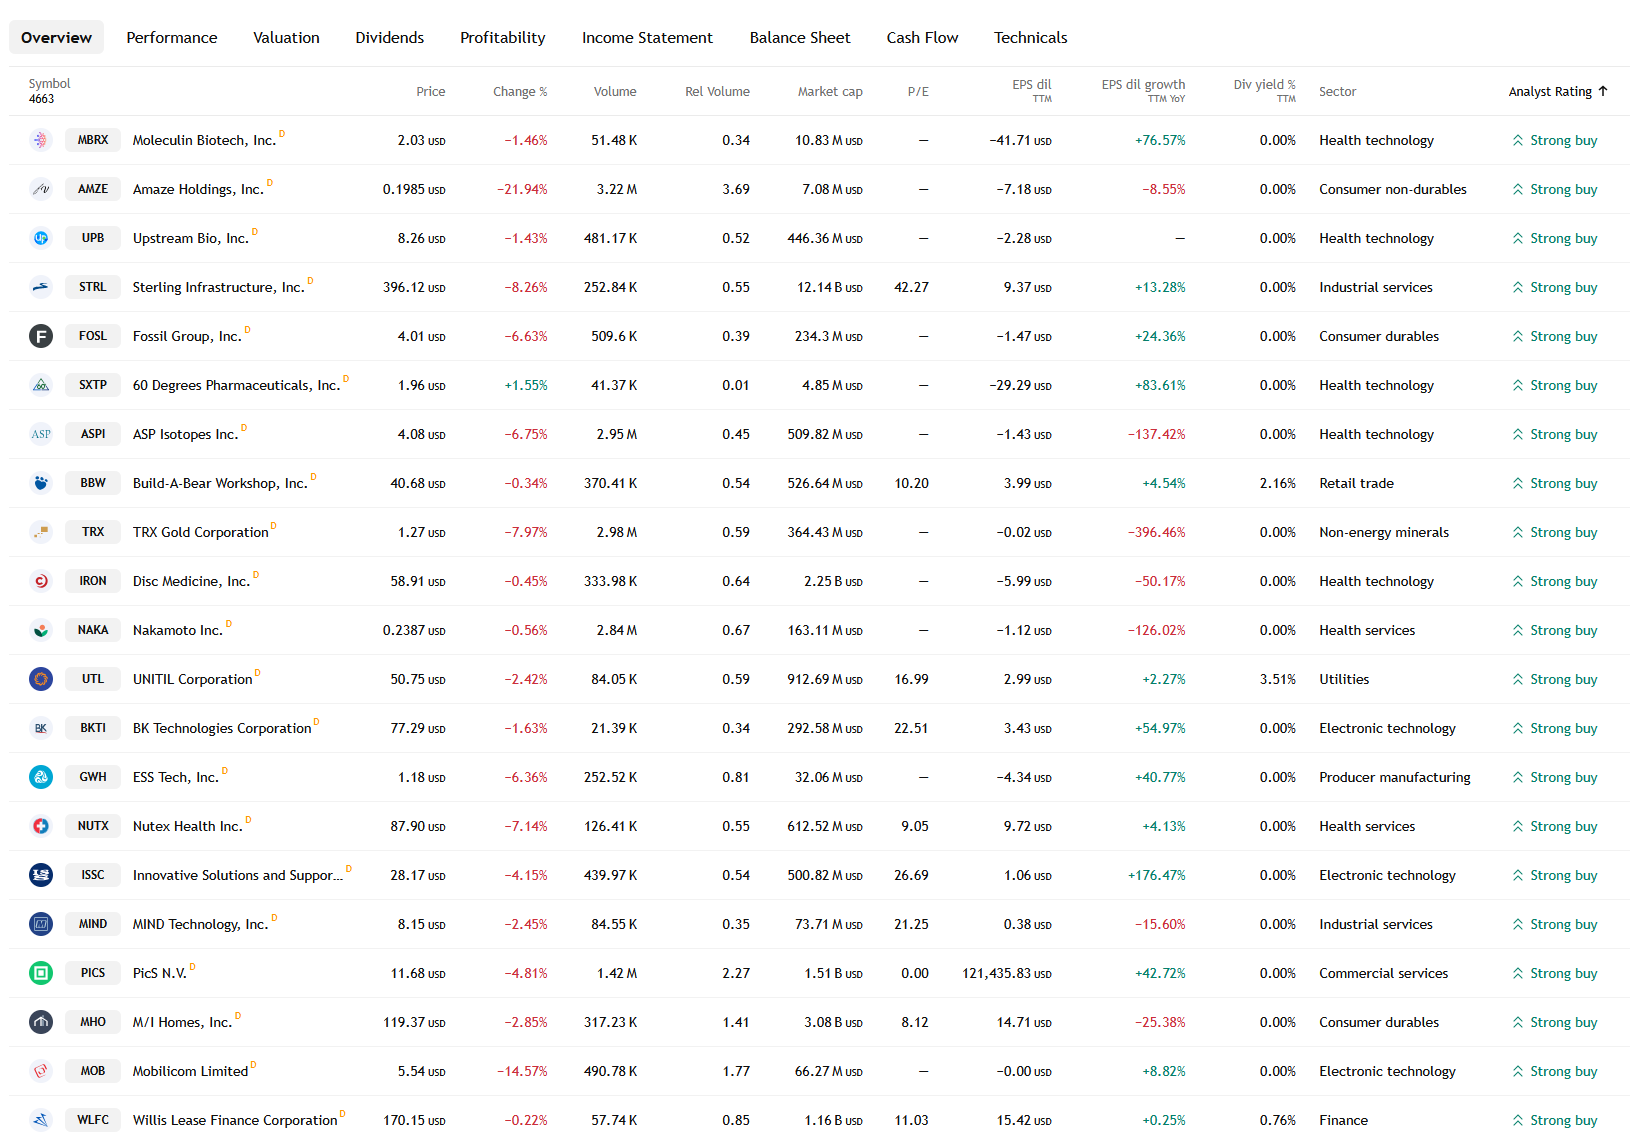This screenshot has height=1143, width=1649.
Task: Go to the Dividends tab
Action: 390,38
